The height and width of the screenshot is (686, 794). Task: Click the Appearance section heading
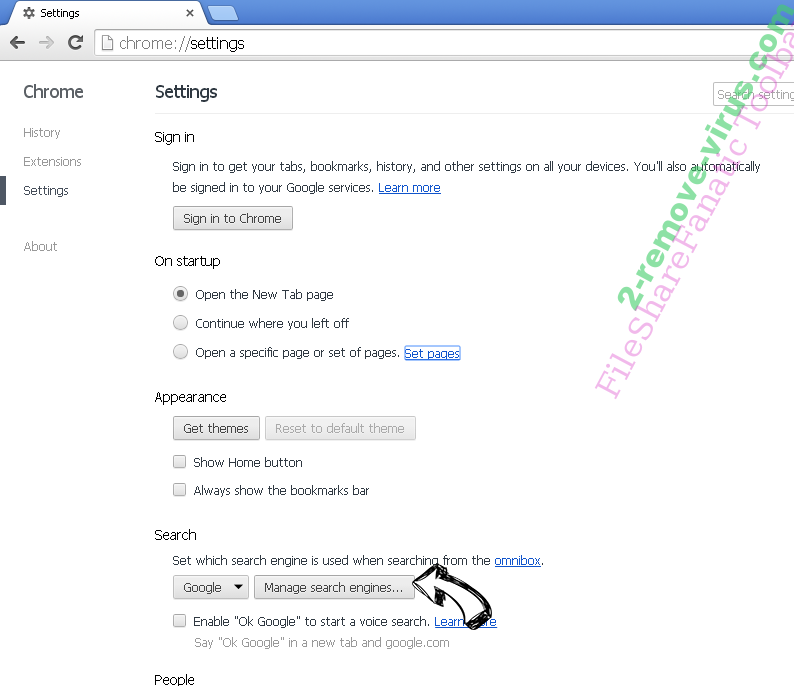(x=190, y=397)
